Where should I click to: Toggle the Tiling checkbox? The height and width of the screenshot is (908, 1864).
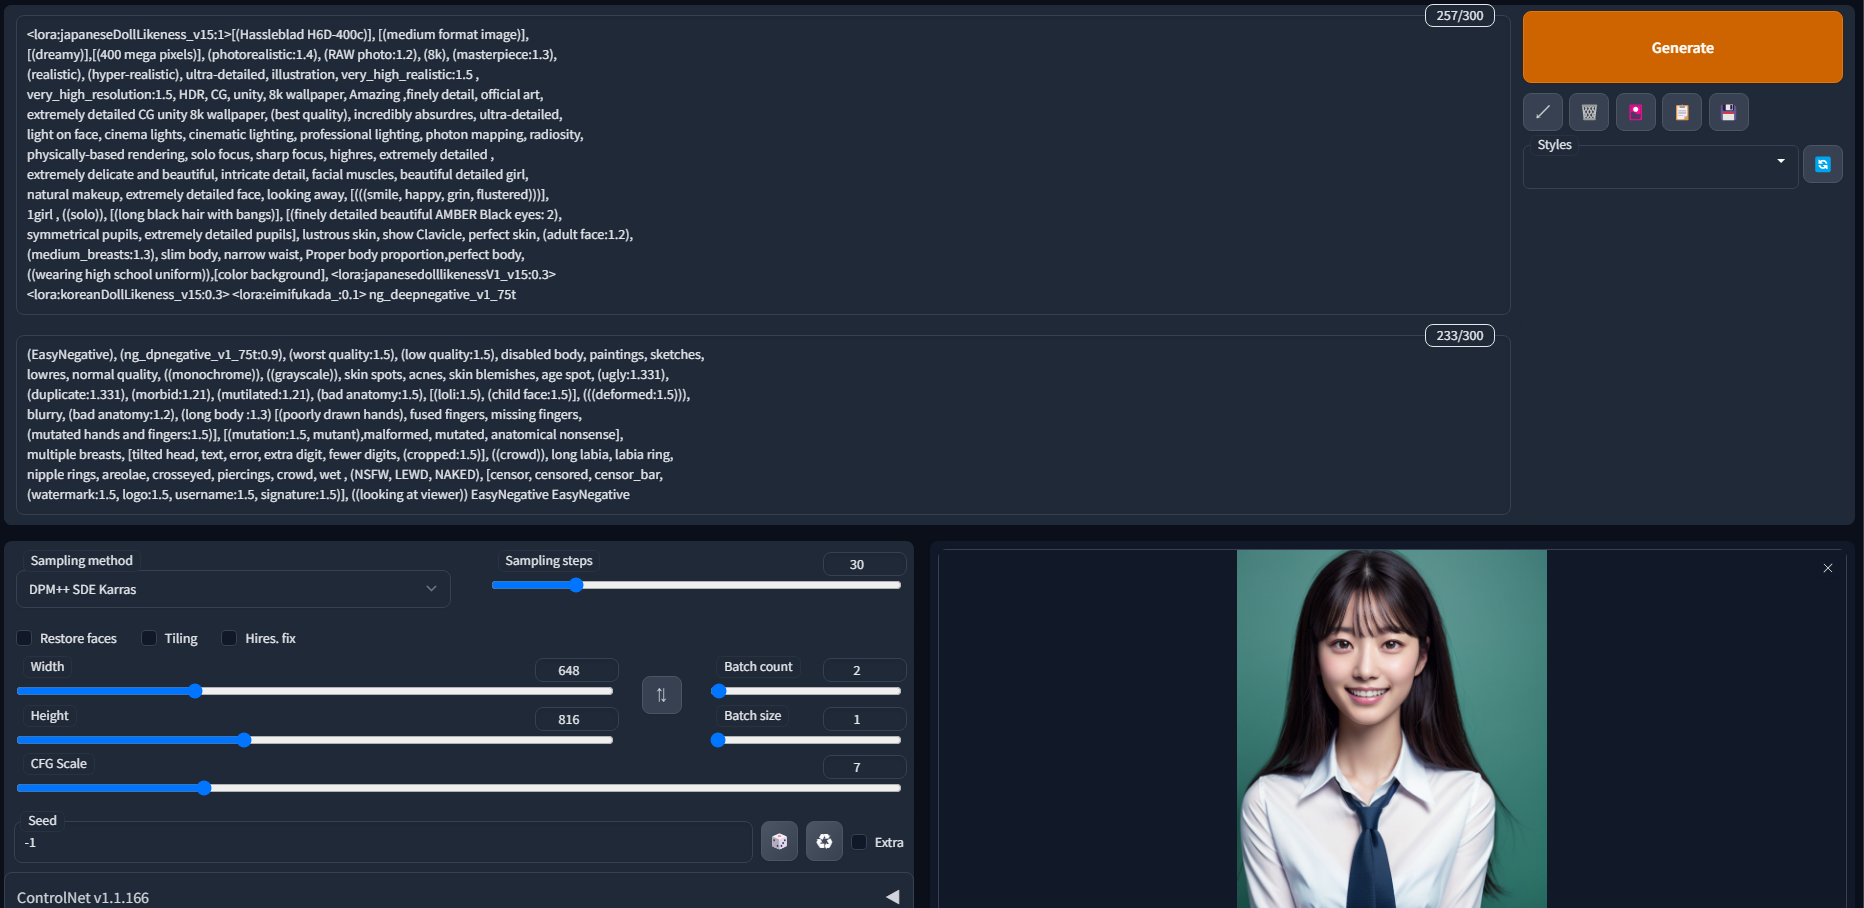149,638
